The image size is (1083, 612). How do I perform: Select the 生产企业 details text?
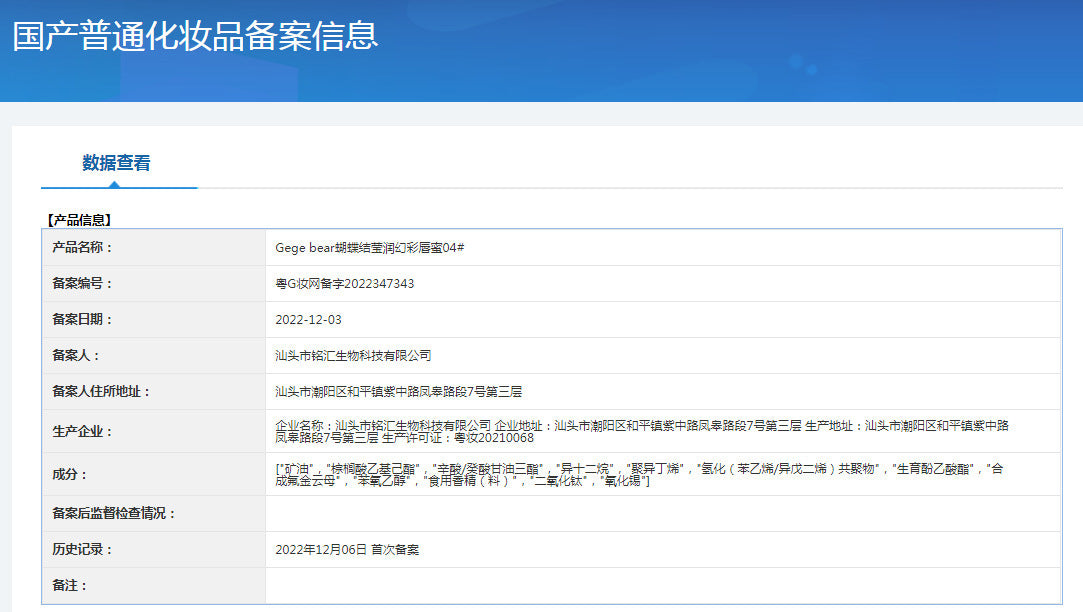click(641, 431)
